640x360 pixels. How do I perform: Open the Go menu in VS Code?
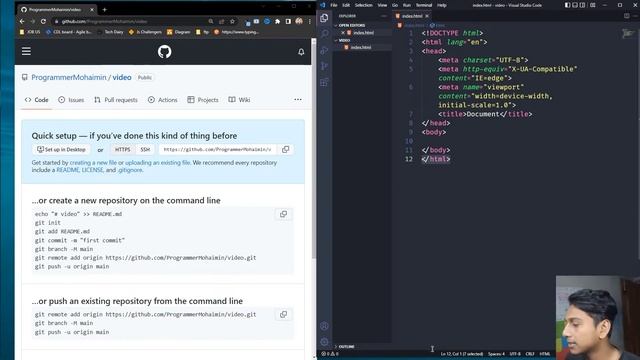tap(395, 5)
